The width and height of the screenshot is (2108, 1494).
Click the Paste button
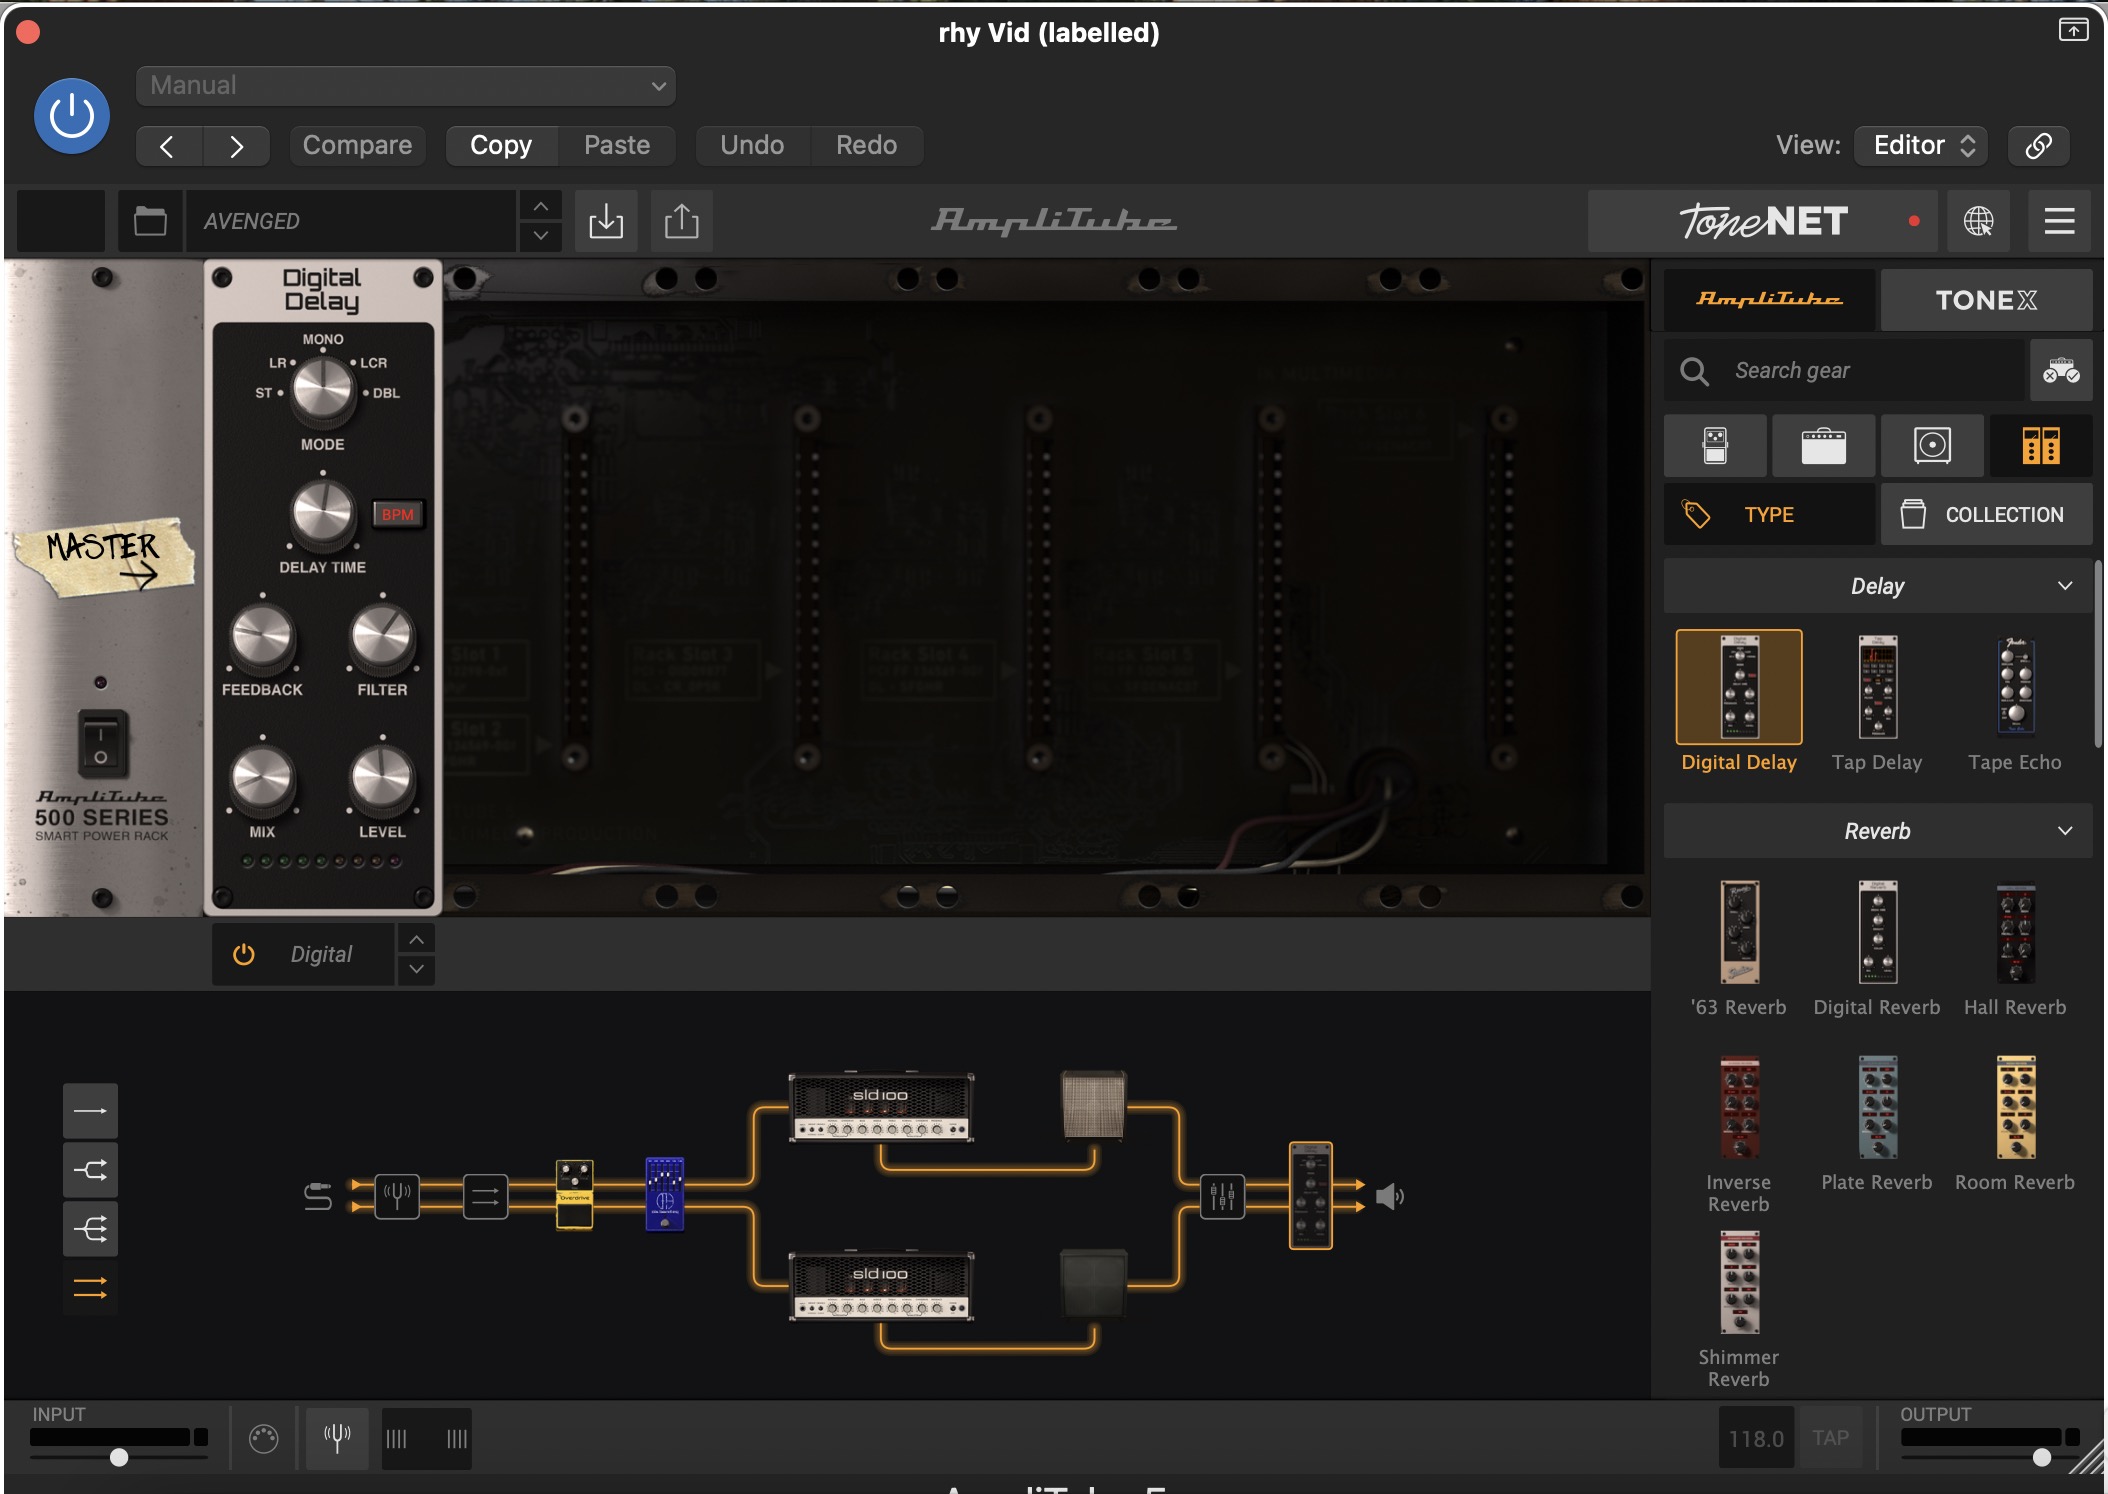[617, 145]
